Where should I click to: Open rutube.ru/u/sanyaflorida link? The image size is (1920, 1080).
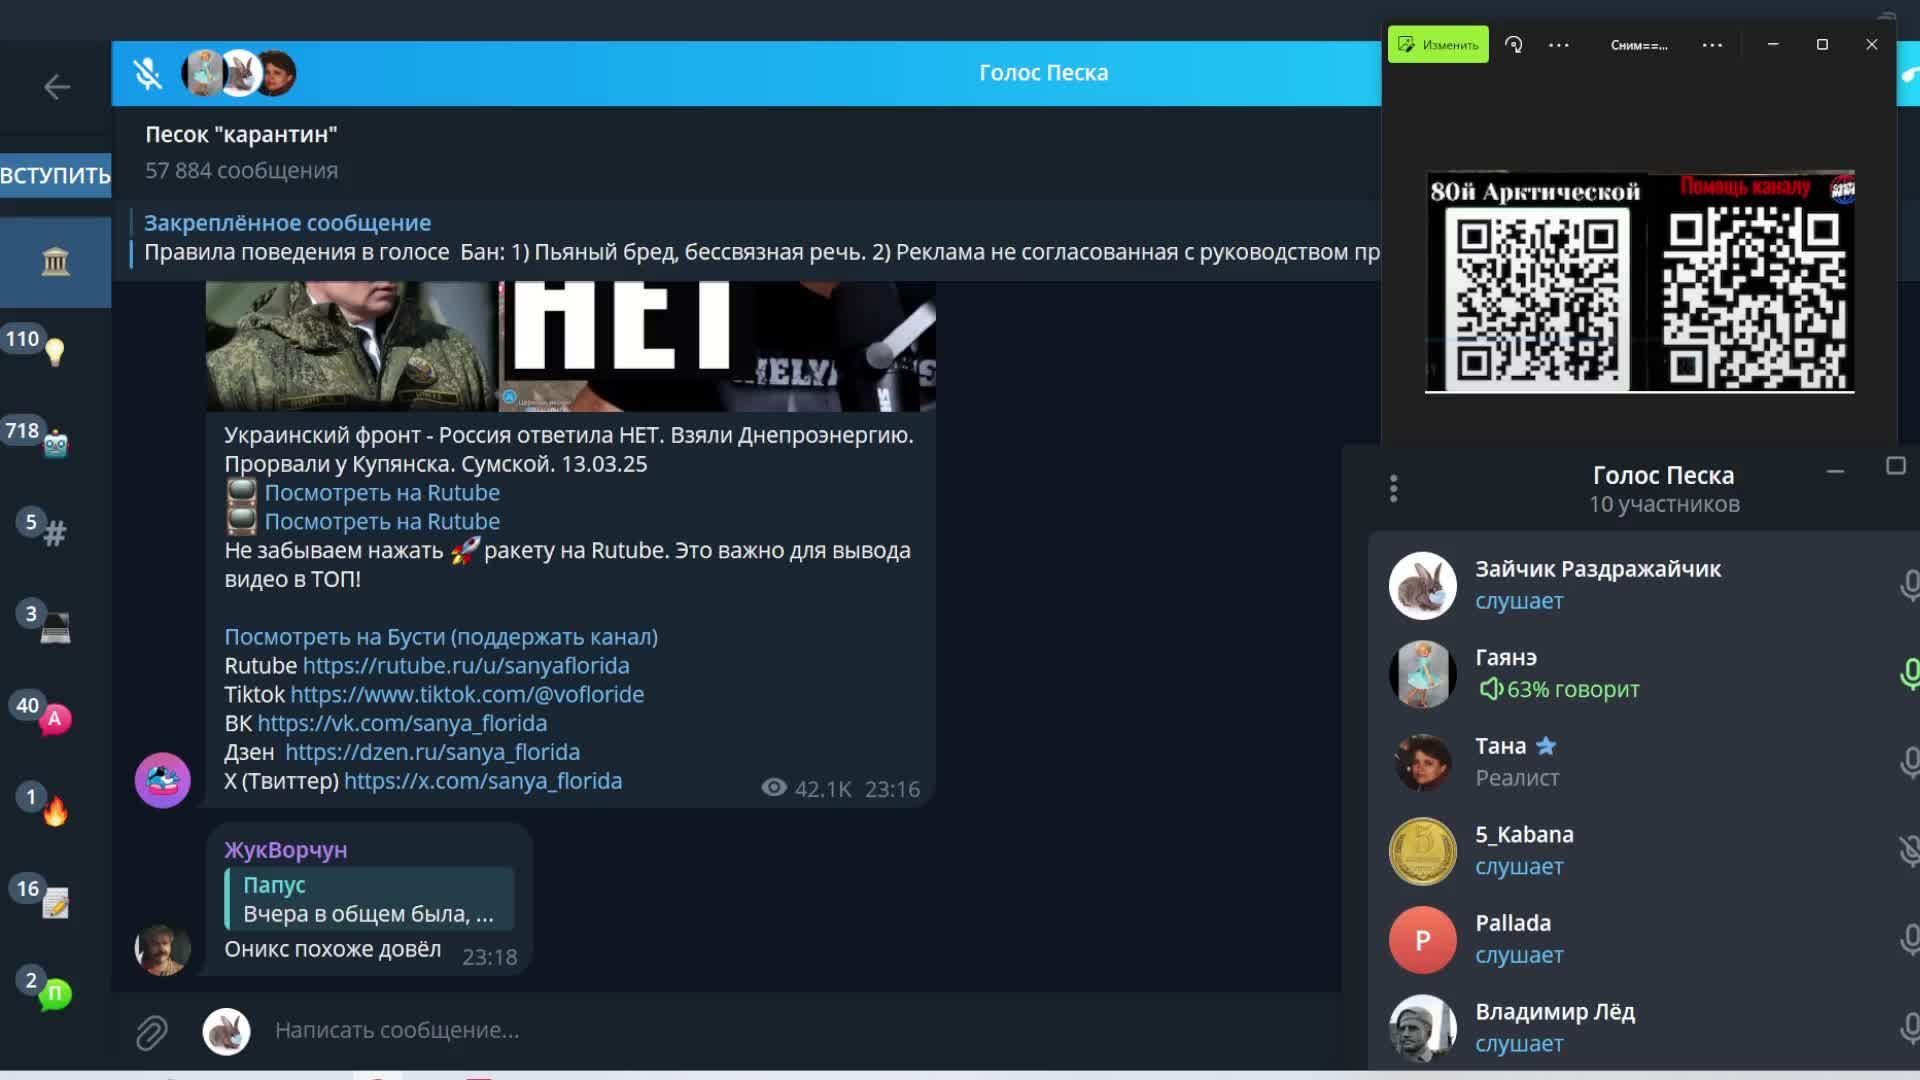[x=466, y=666]
